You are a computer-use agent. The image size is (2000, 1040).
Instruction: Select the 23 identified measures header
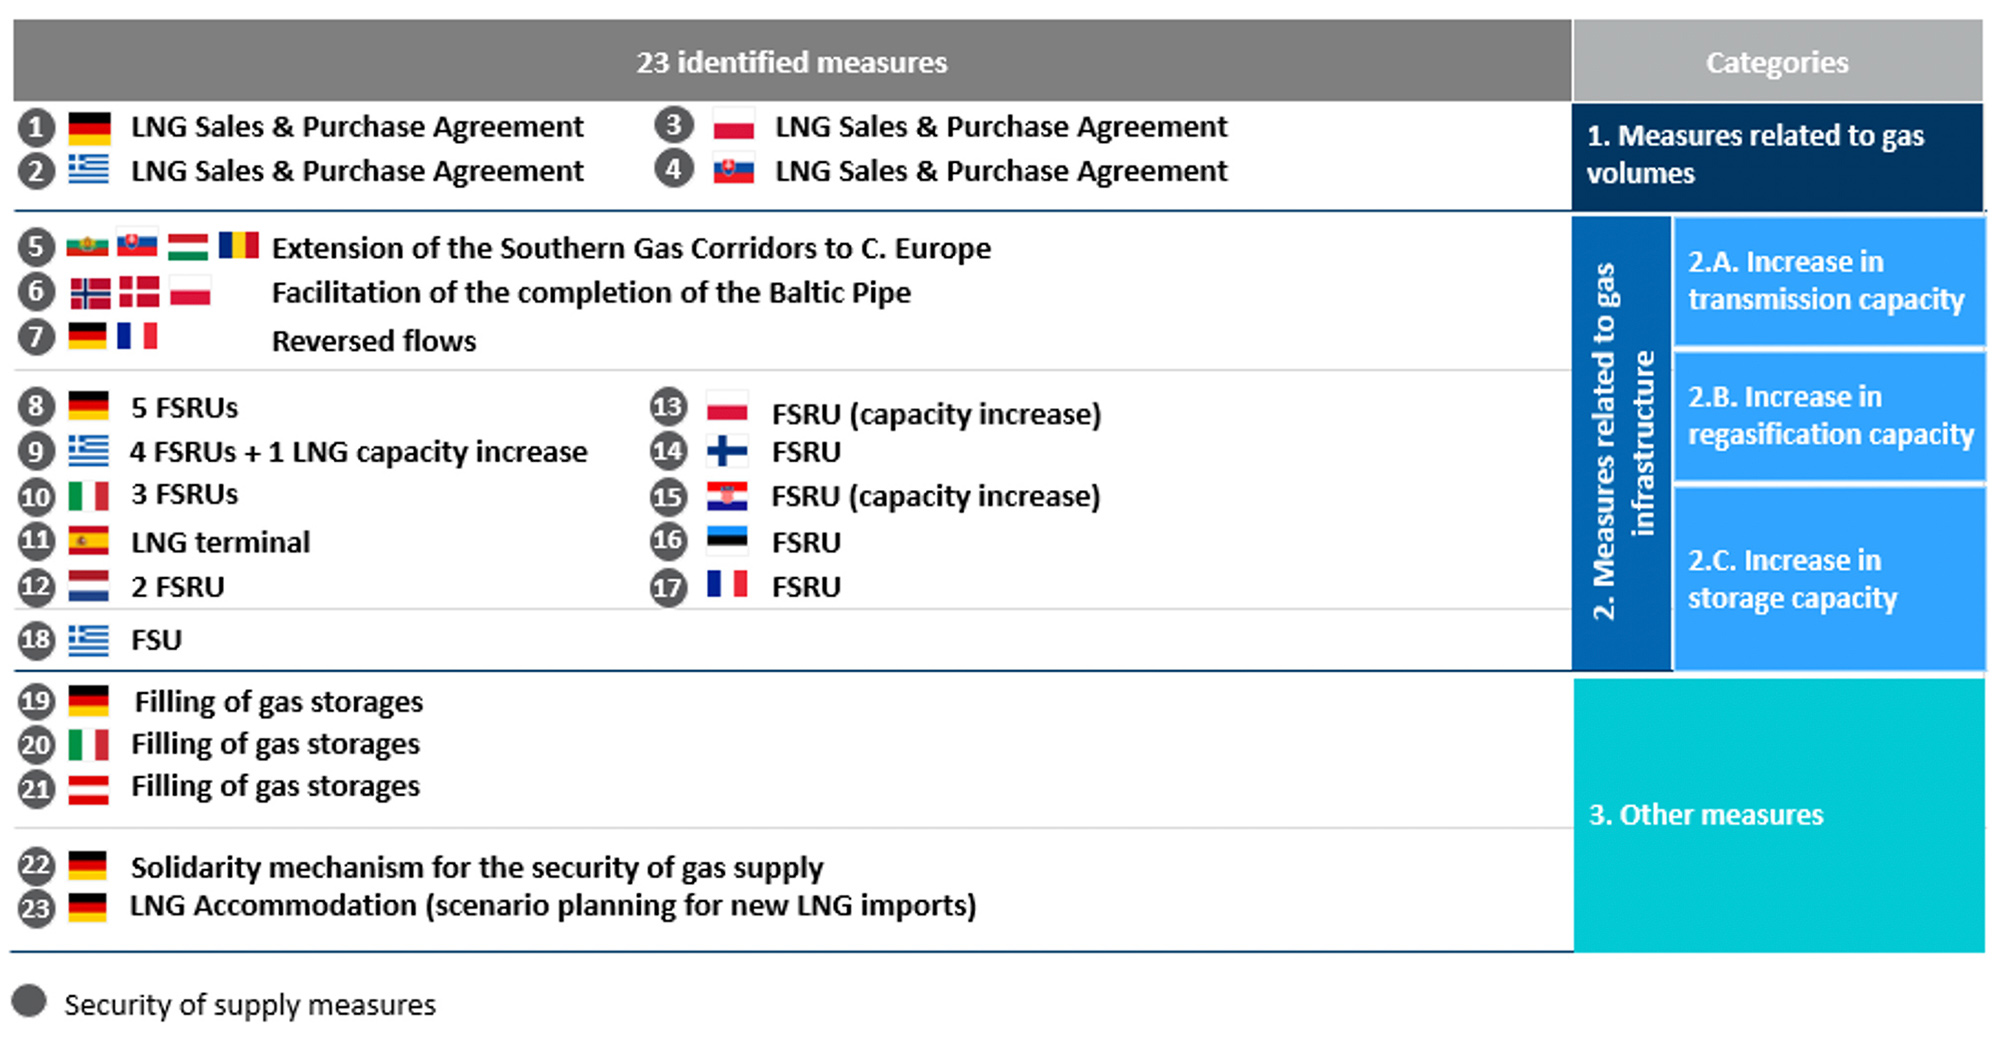791,62
